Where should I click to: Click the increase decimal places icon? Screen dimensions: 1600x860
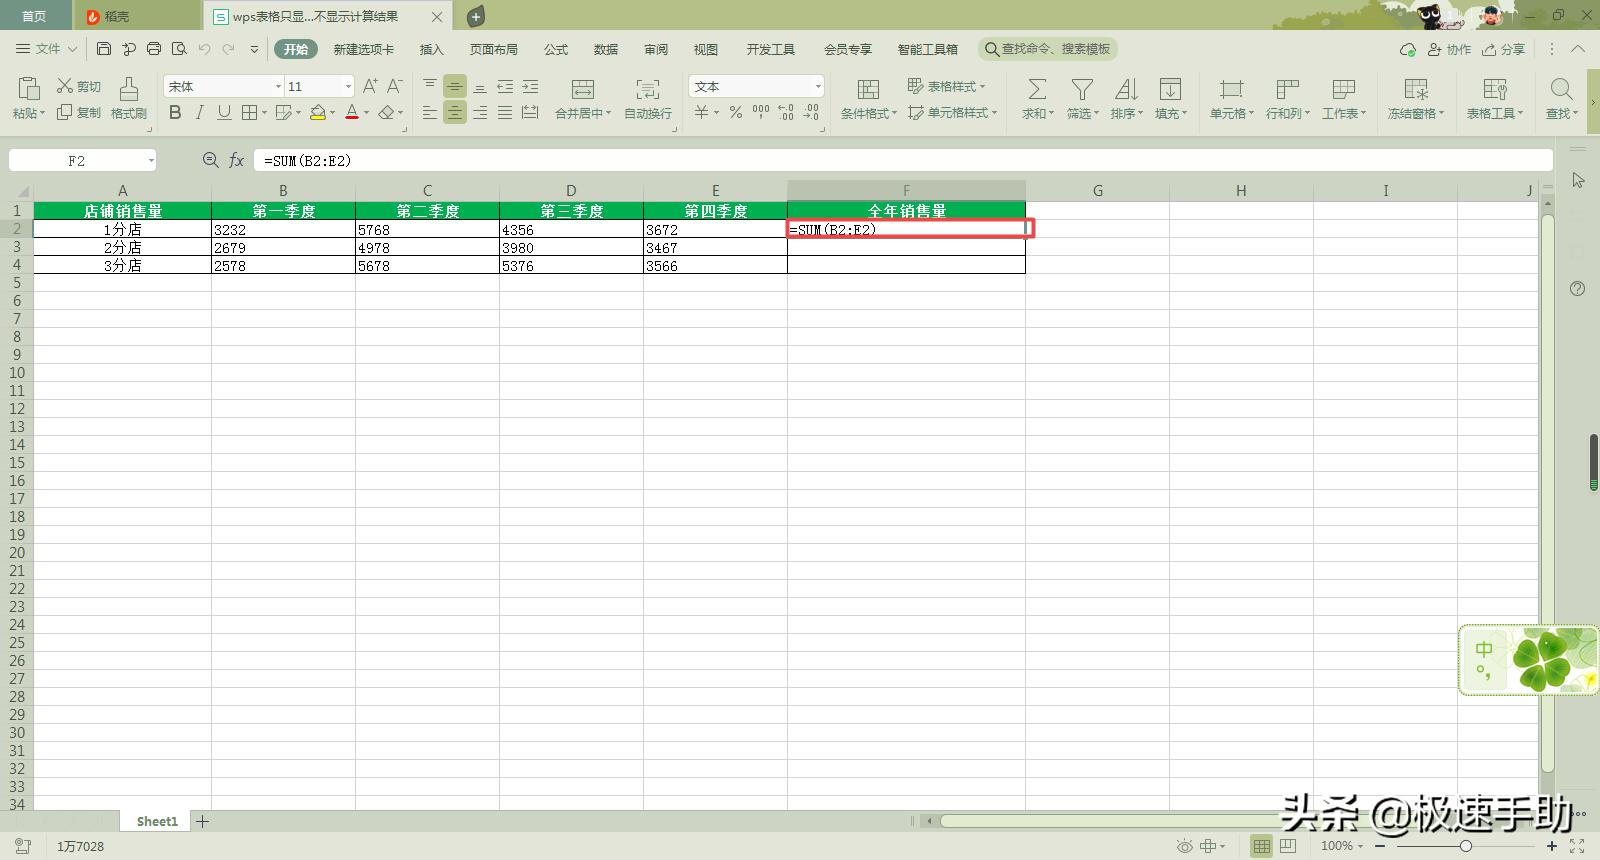(x=786, y=113)
